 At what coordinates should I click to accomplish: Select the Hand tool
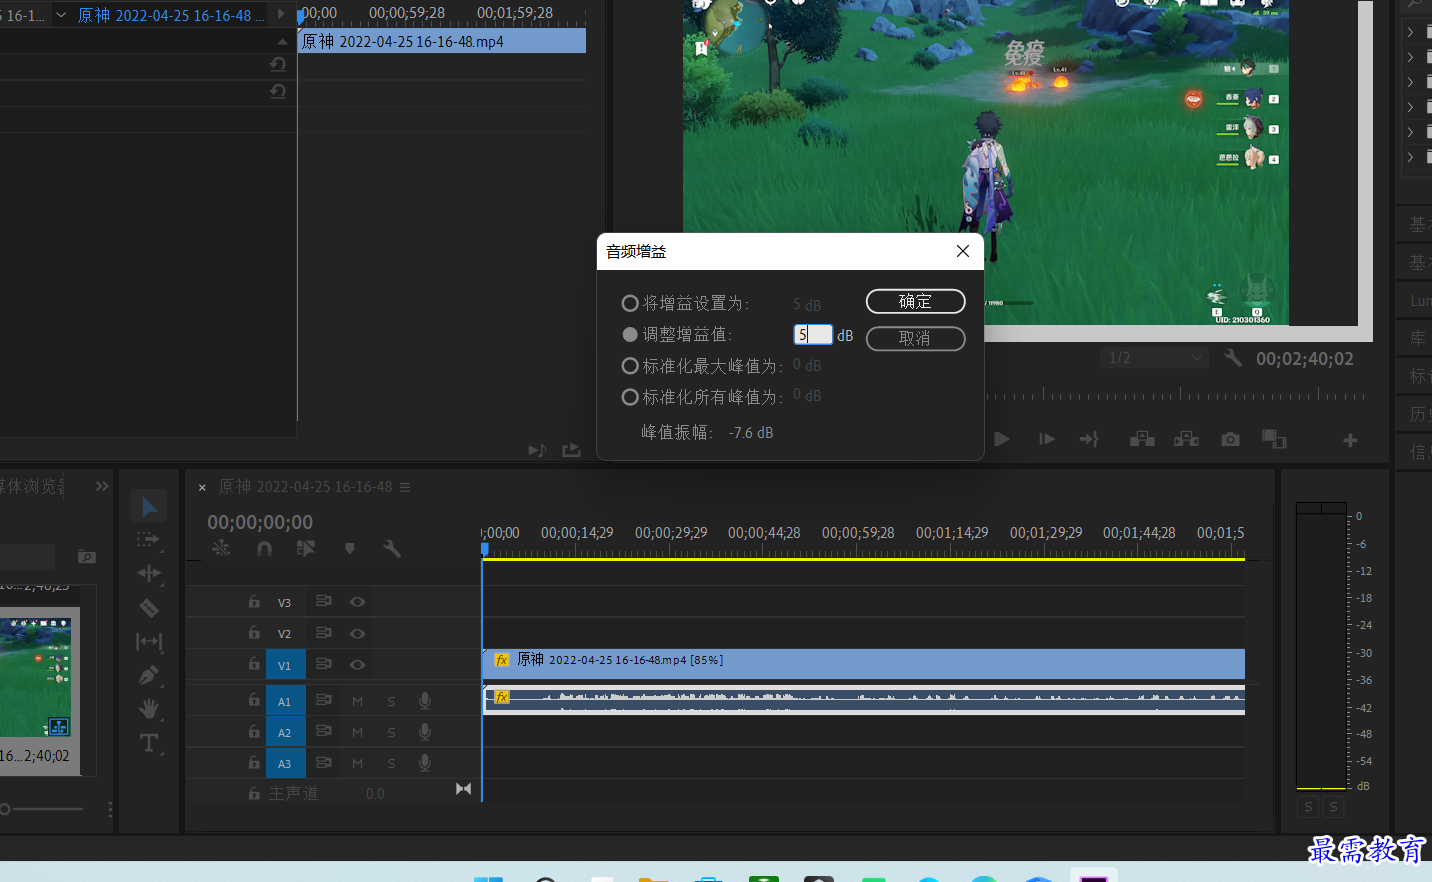149,709
